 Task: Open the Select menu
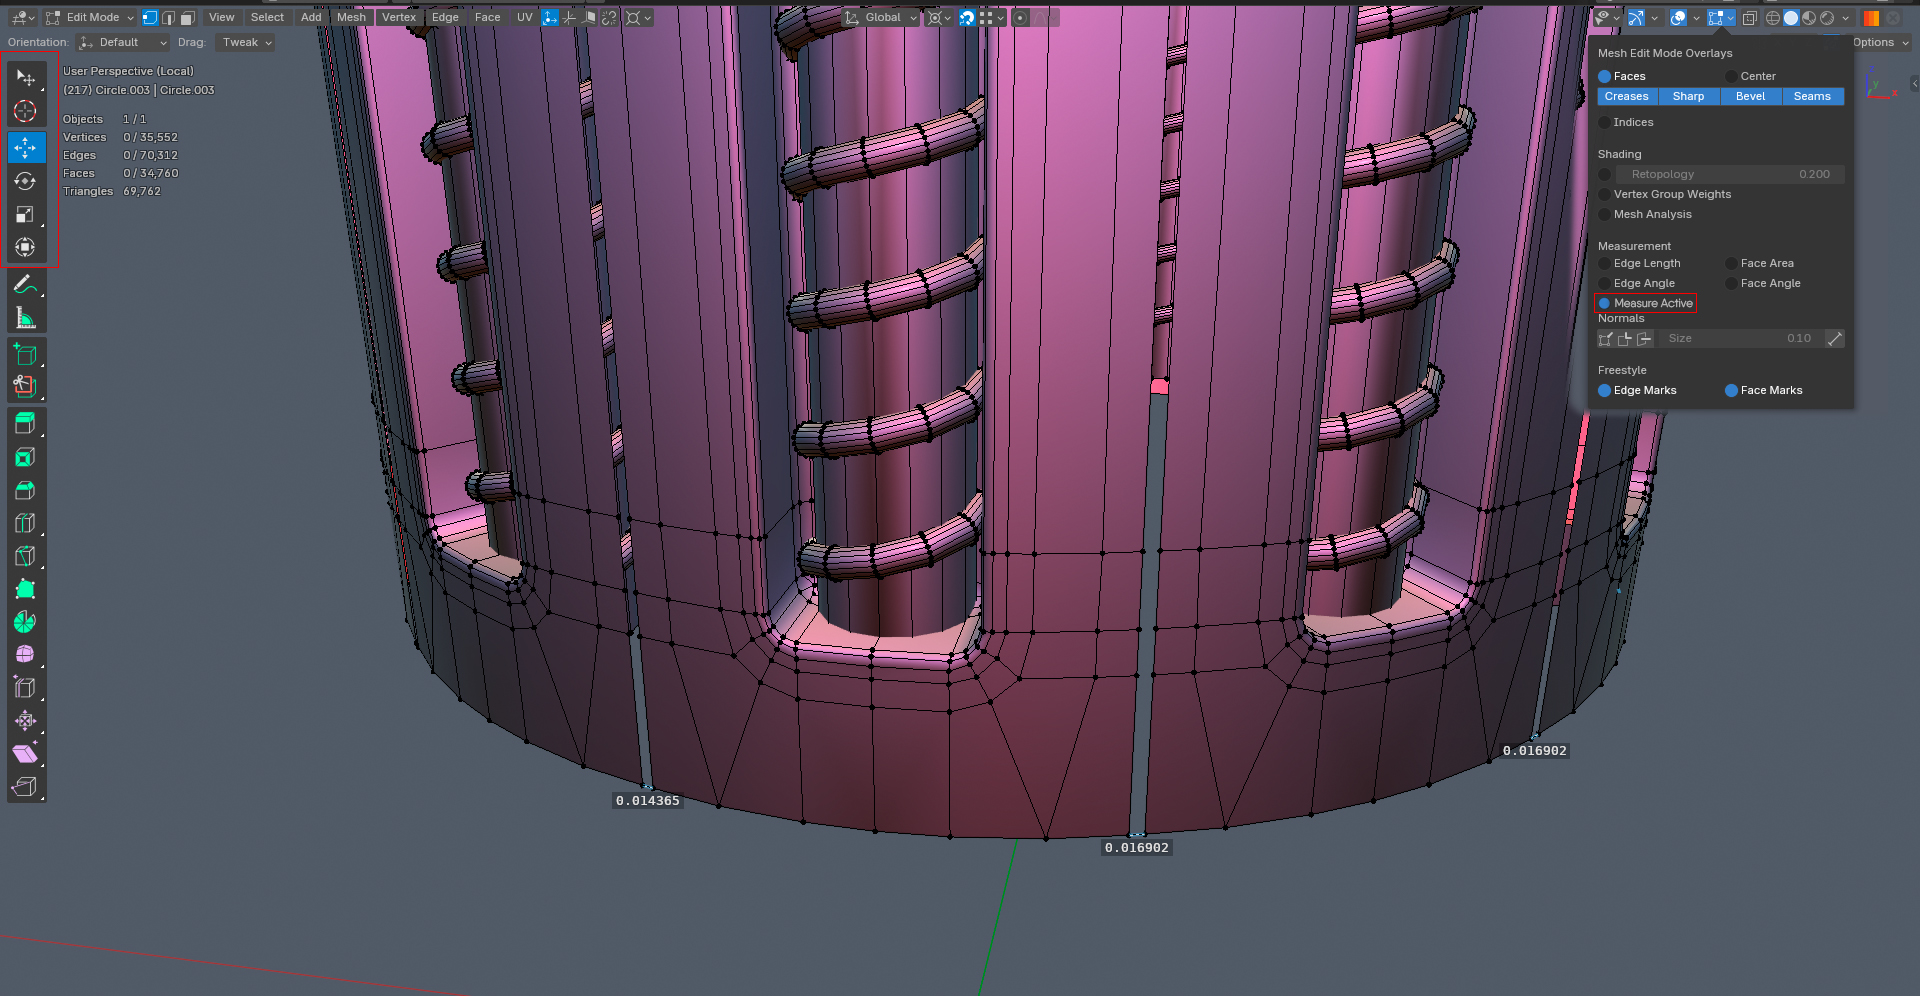[267, 17]
